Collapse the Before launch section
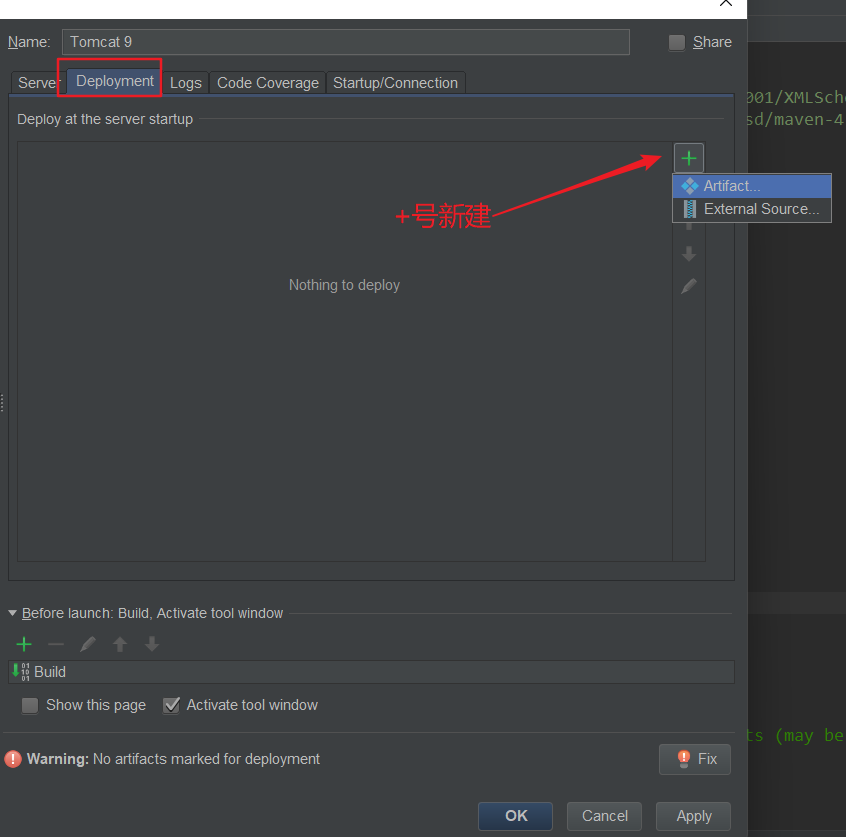 click(12, 613)
